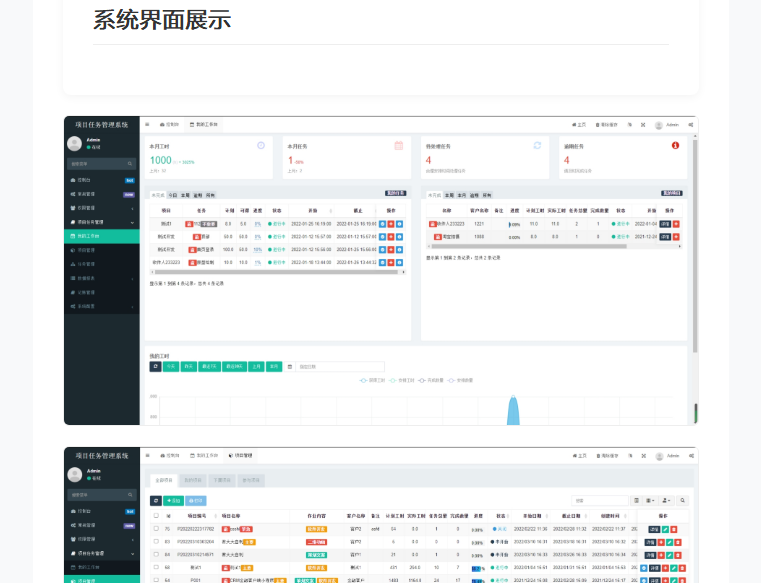761x583 pixels.
Task: Click the project panel horizontal scrollbar
Action: click(x=529, y=246)
